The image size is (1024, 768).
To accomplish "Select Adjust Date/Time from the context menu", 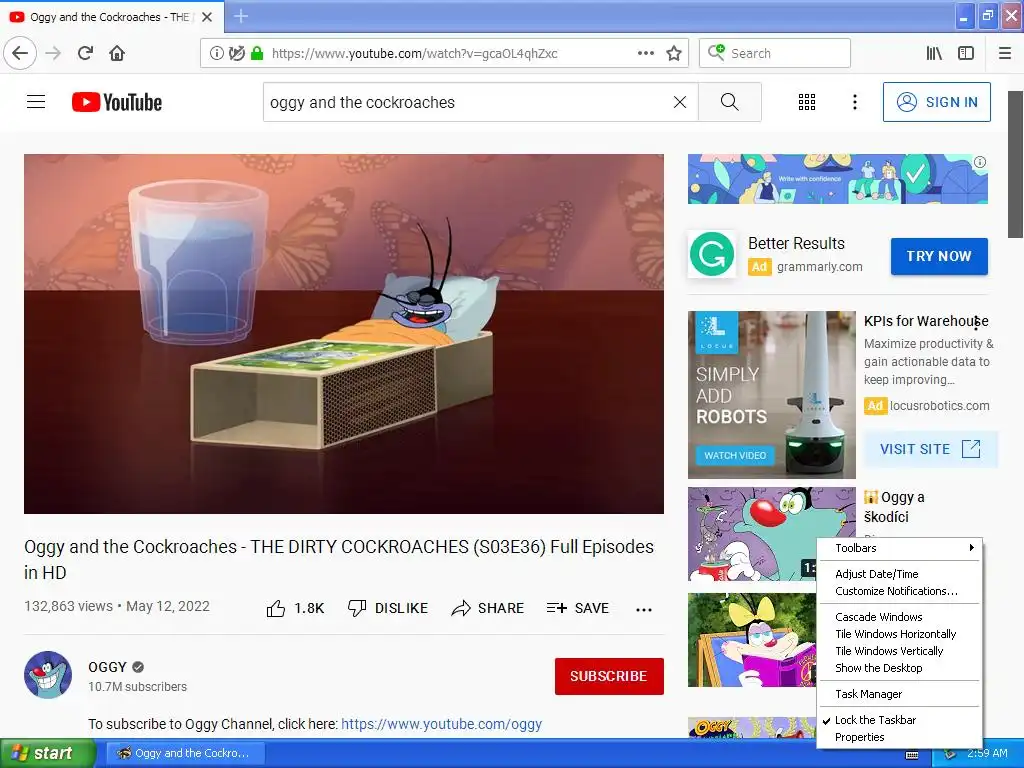I will click(899, 574).
